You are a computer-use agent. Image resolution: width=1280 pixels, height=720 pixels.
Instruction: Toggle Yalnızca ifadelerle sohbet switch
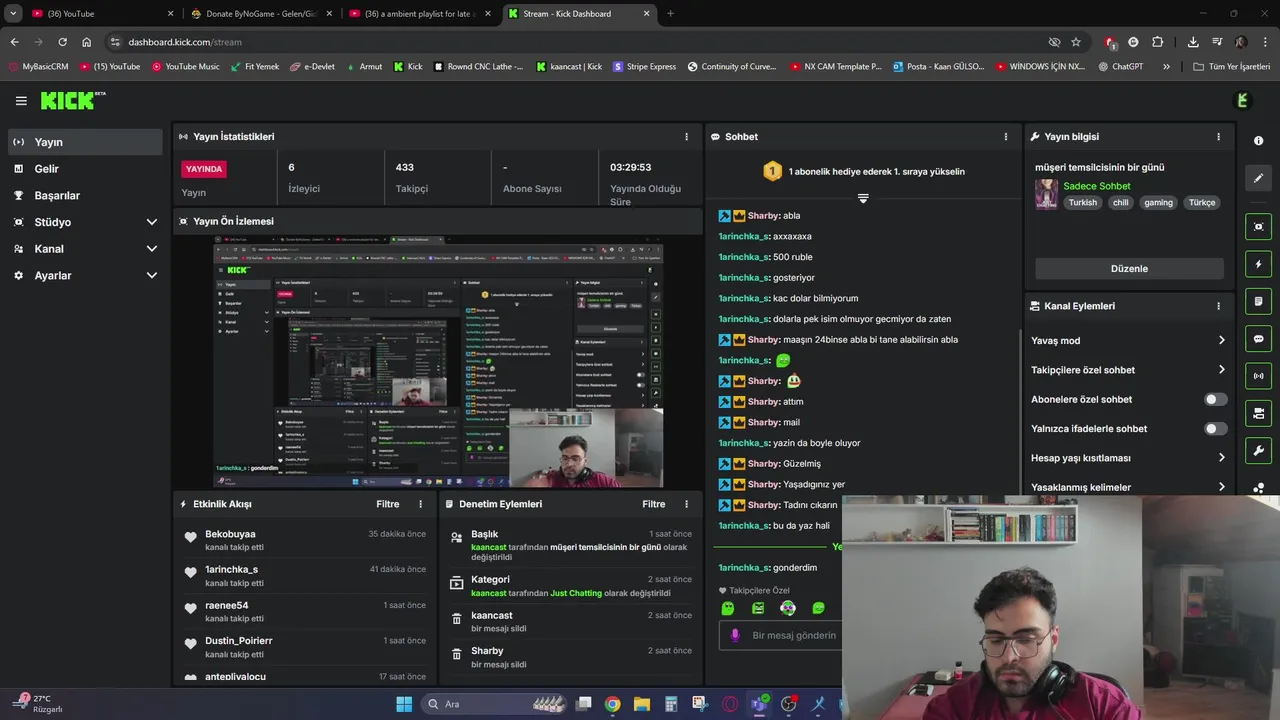point(1215,429)
